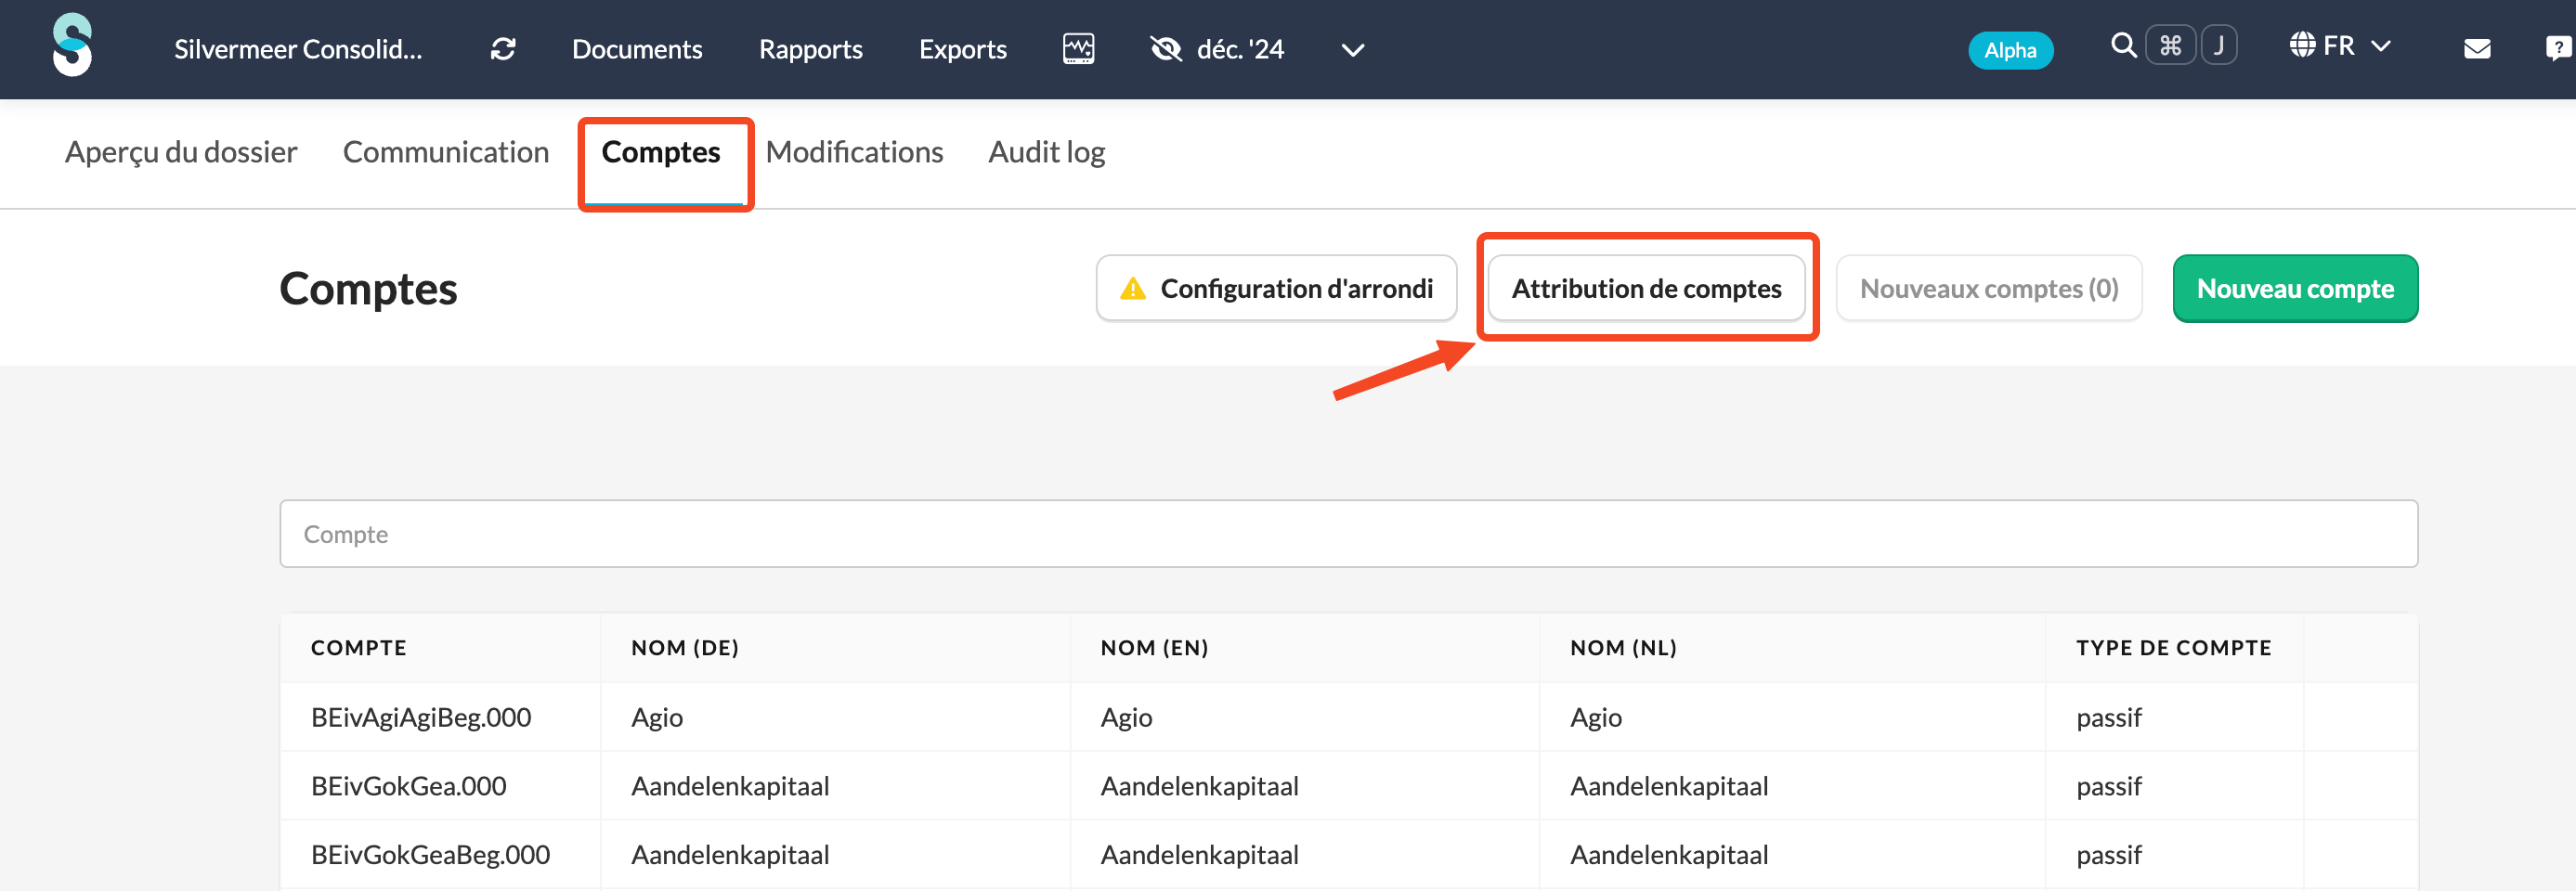Click Agio in the NOM (DE) column
This screenshot has width=2576, height=891.
pos(657,717)
